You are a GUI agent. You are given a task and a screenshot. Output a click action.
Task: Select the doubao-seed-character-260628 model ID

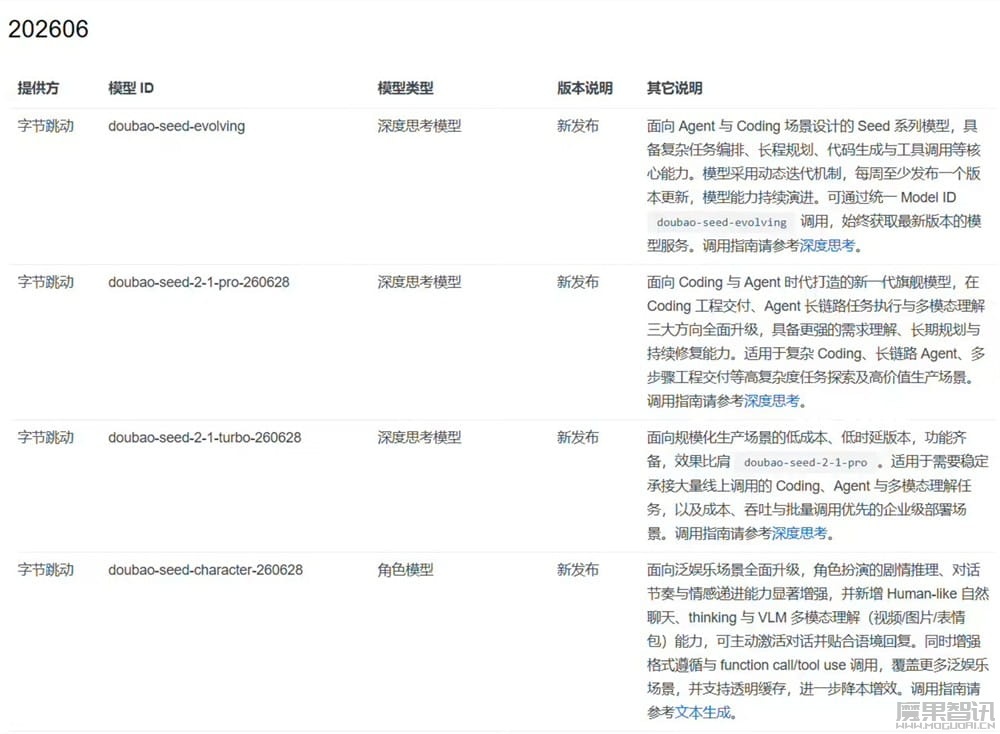(205, 569)
